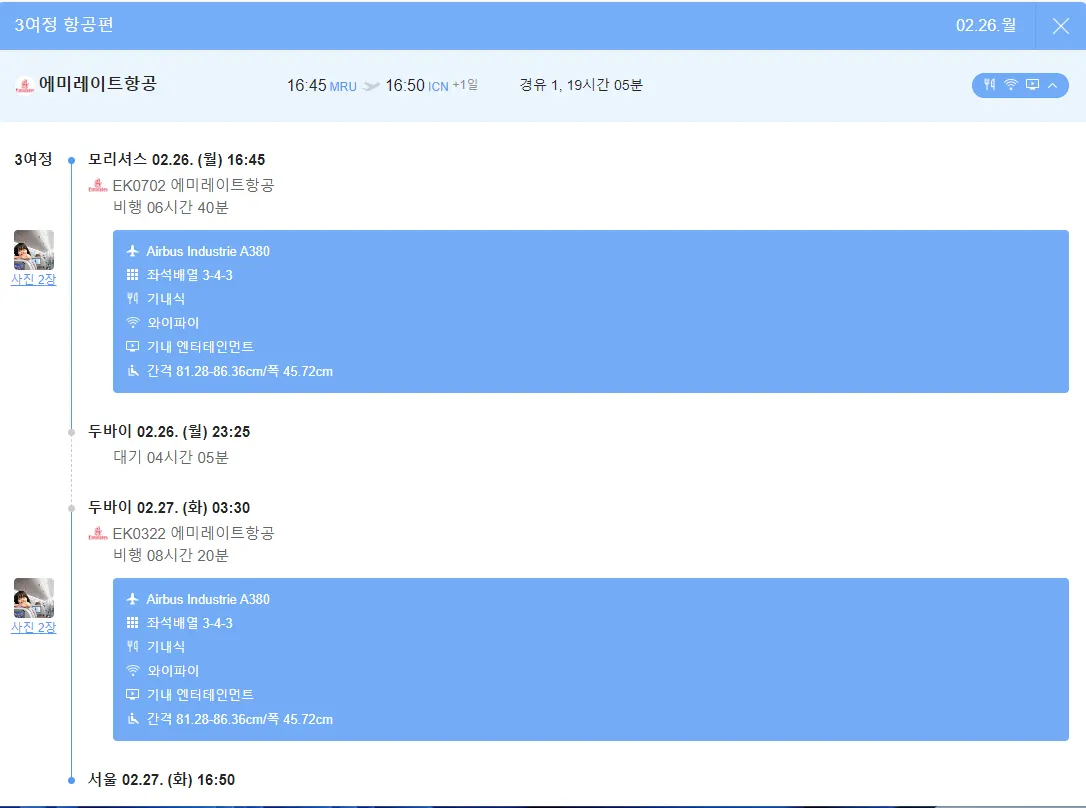Click the plane arrow between MRU and ICN

(371, 86)
